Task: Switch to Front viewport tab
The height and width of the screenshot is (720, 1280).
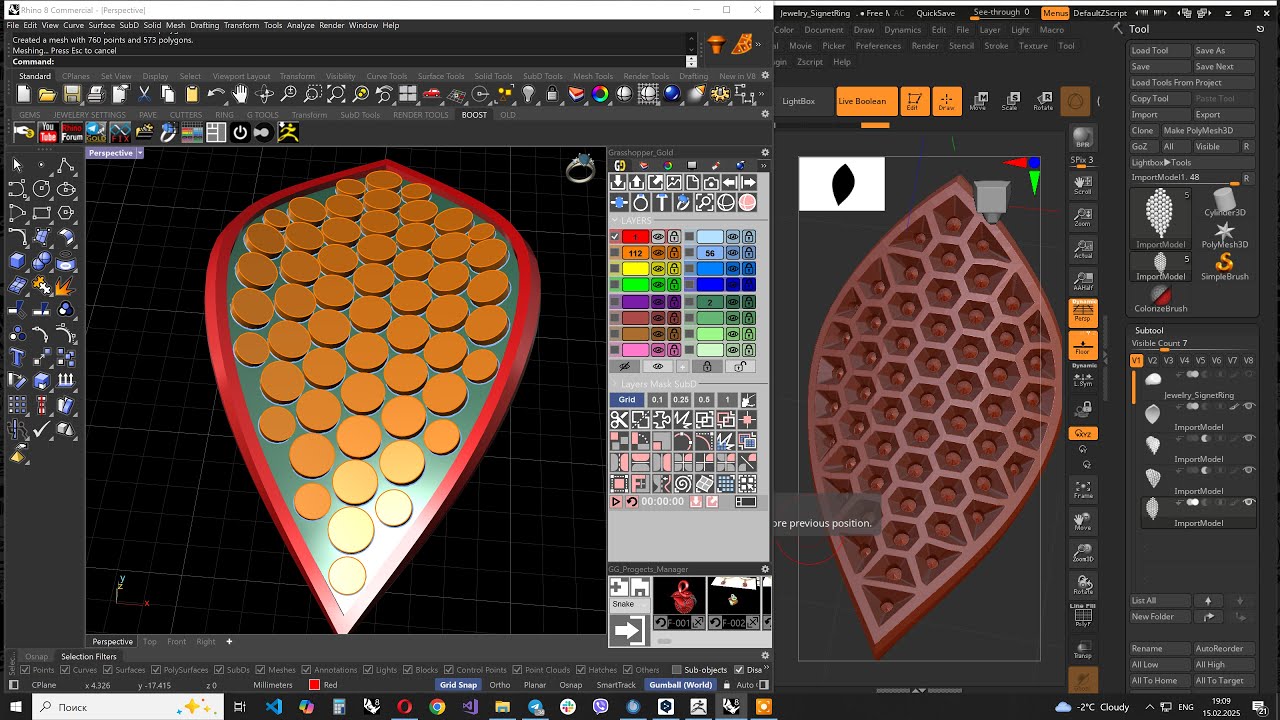Action: pyautogui.click(x=176, y=642)
